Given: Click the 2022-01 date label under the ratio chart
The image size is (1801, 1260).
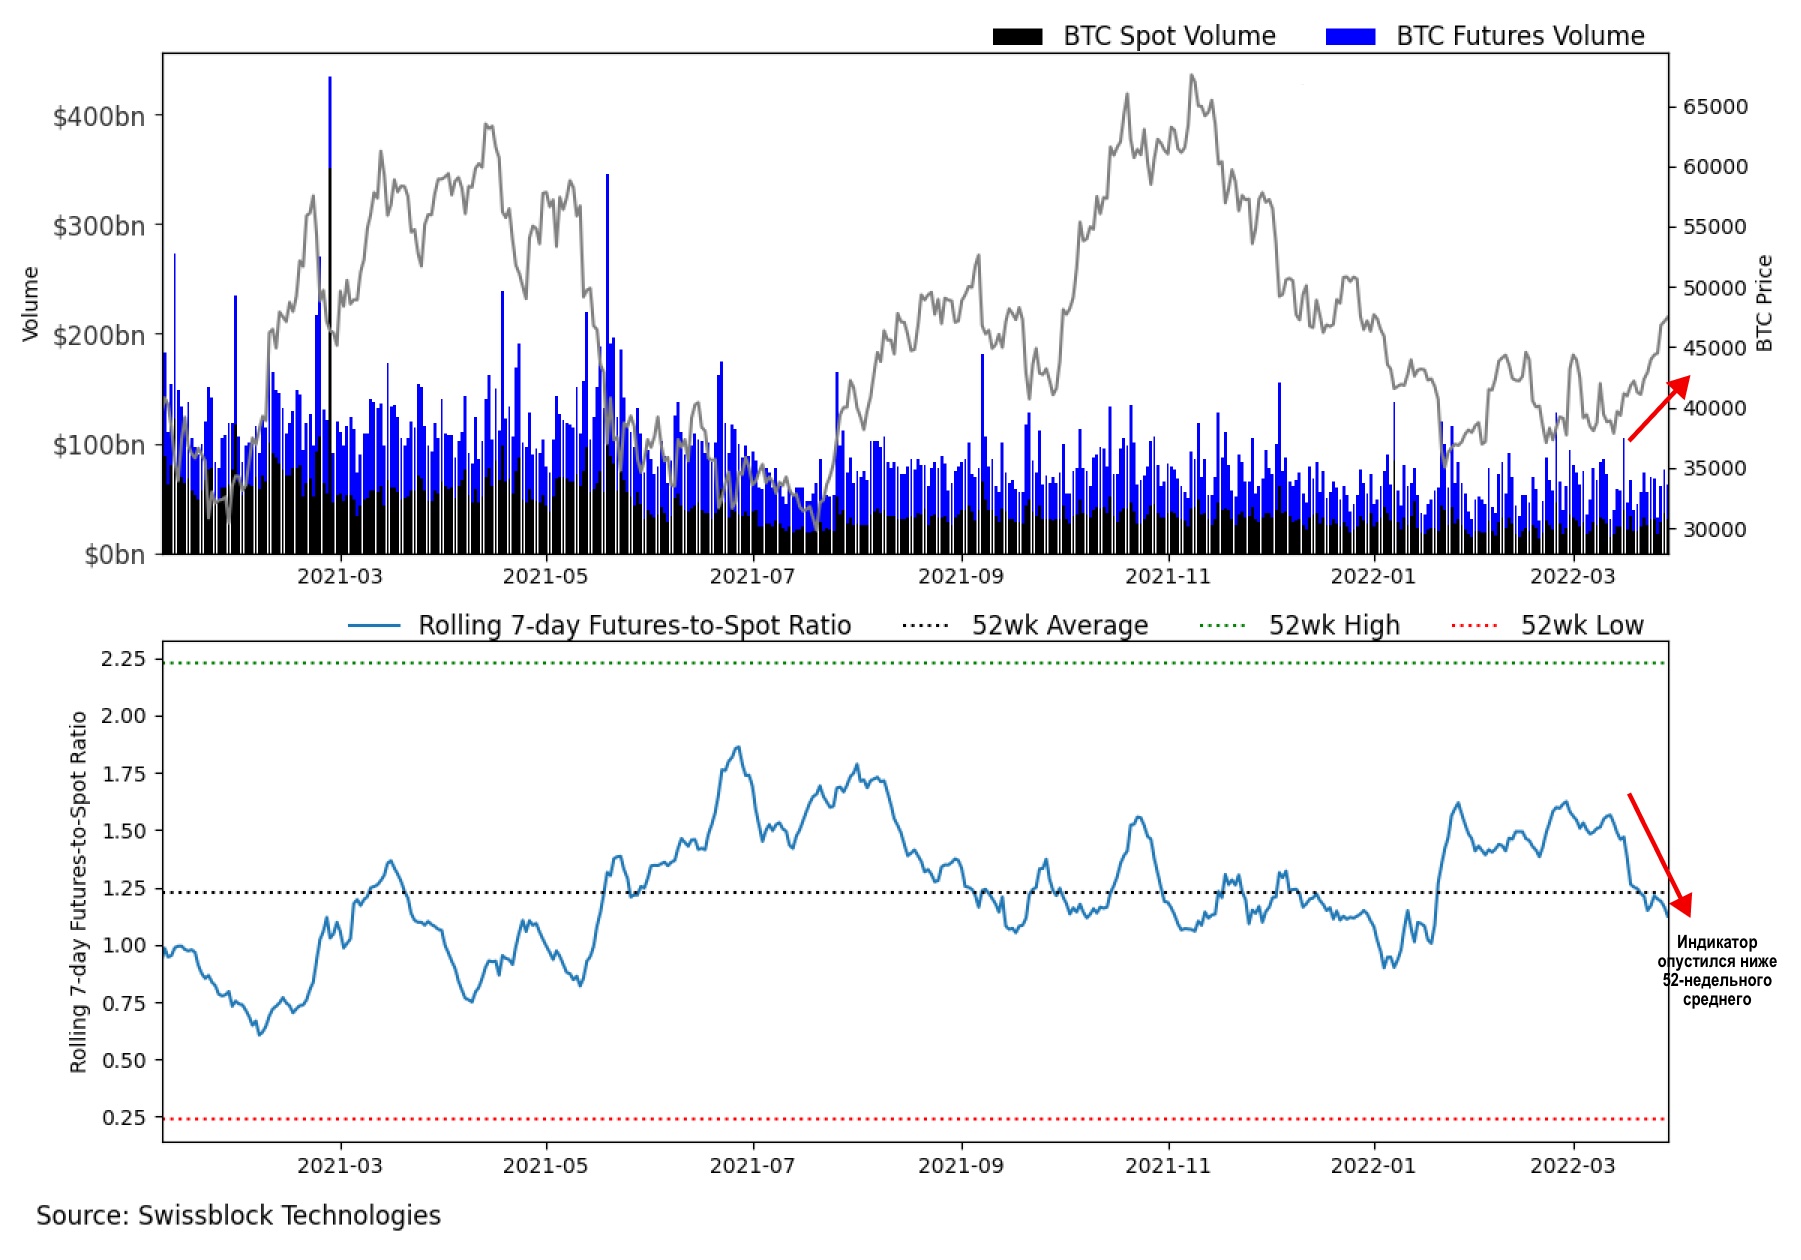Looking at the screenshot, I should coord(1373,1166).
